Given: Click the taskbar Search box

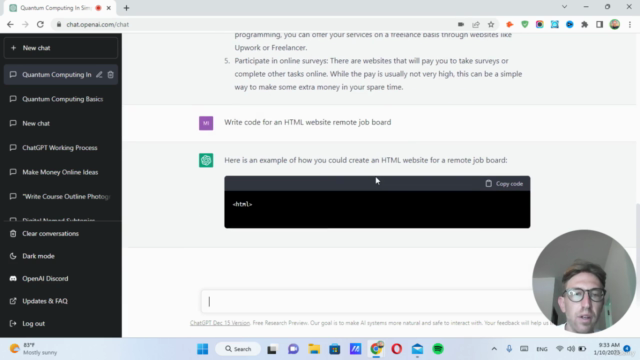Looking at the screenshot, I should pos(238,349).
